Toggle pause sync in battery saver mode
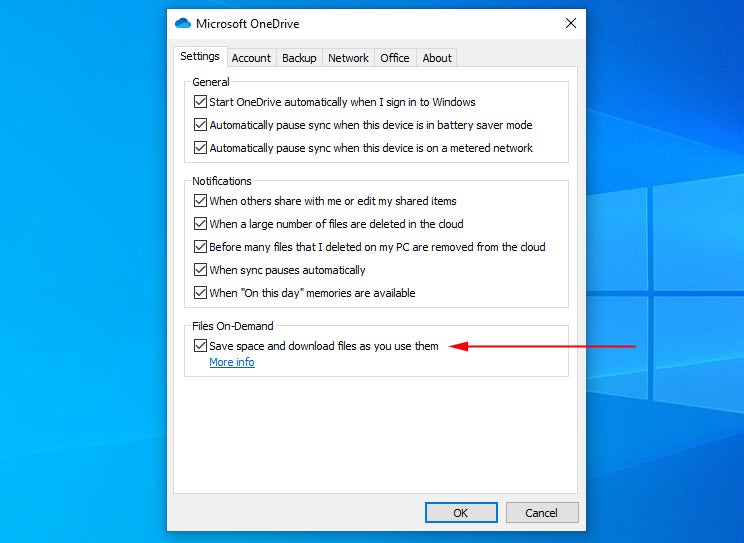 pyautogui.click(x=200, y=125)
